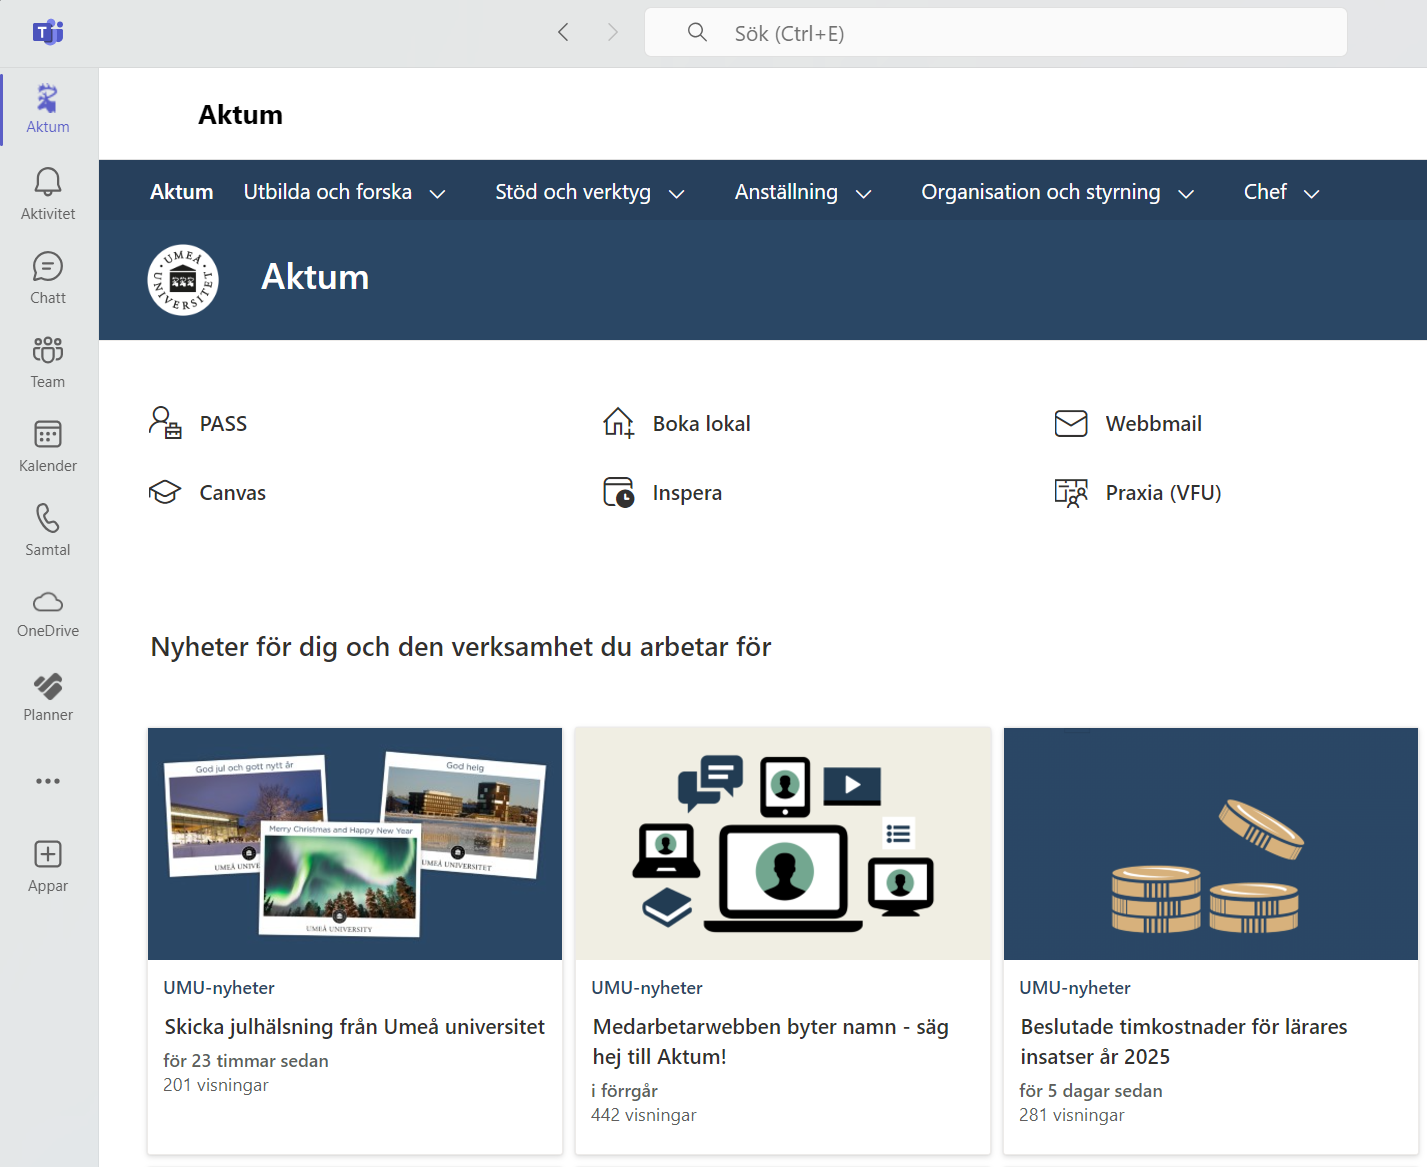
Task: Click the Webbmail envelope icon
Action: [1071, 423]
